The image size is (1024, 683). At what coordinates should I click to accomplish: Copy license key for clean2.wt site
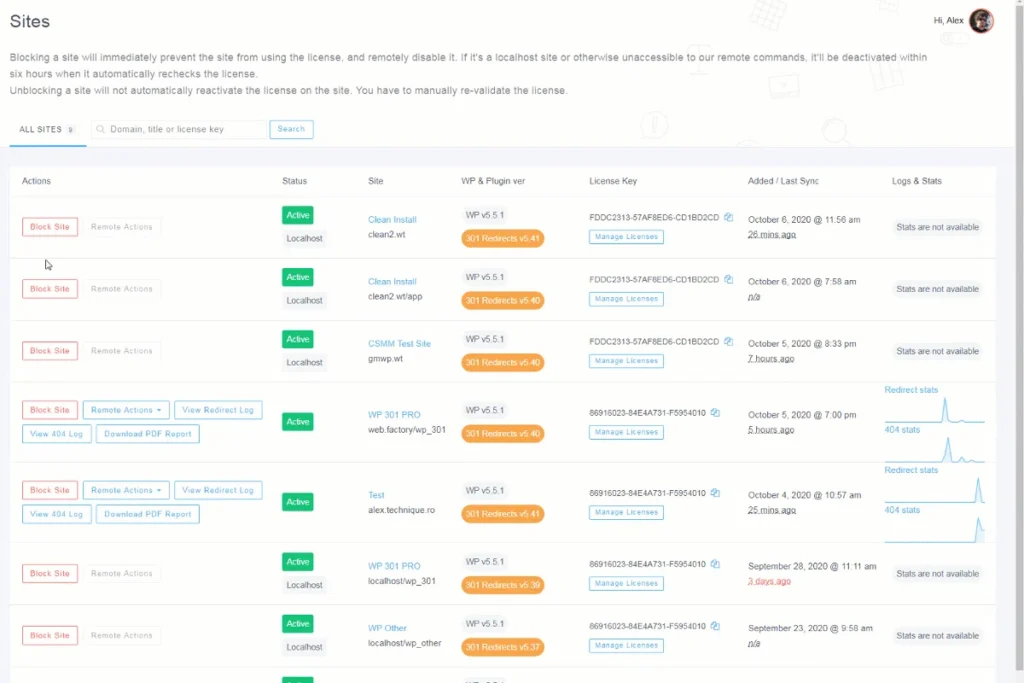pyautogui.click(x=729, y=217)
